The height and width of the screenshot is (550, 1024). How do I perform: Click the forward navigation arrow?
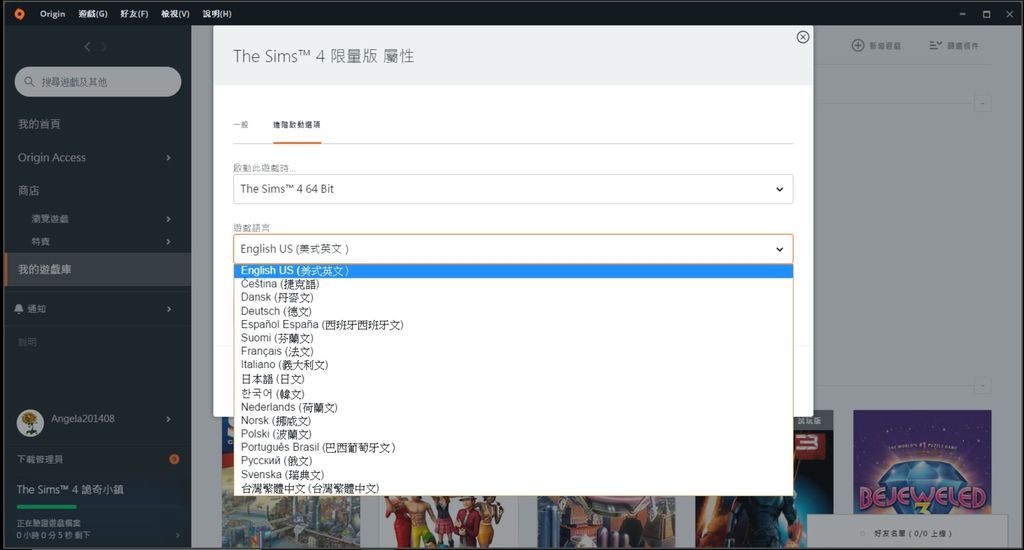pyautogui.click(x=104, y=46)
